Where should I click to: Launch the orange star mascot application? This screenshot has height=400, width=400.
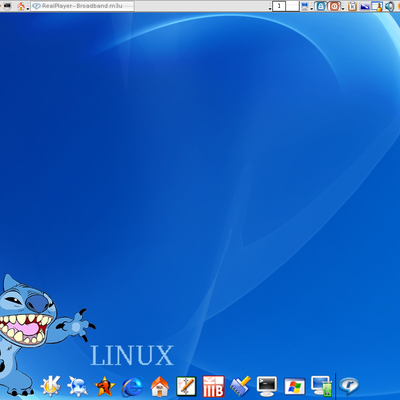[x=105, y=386]
